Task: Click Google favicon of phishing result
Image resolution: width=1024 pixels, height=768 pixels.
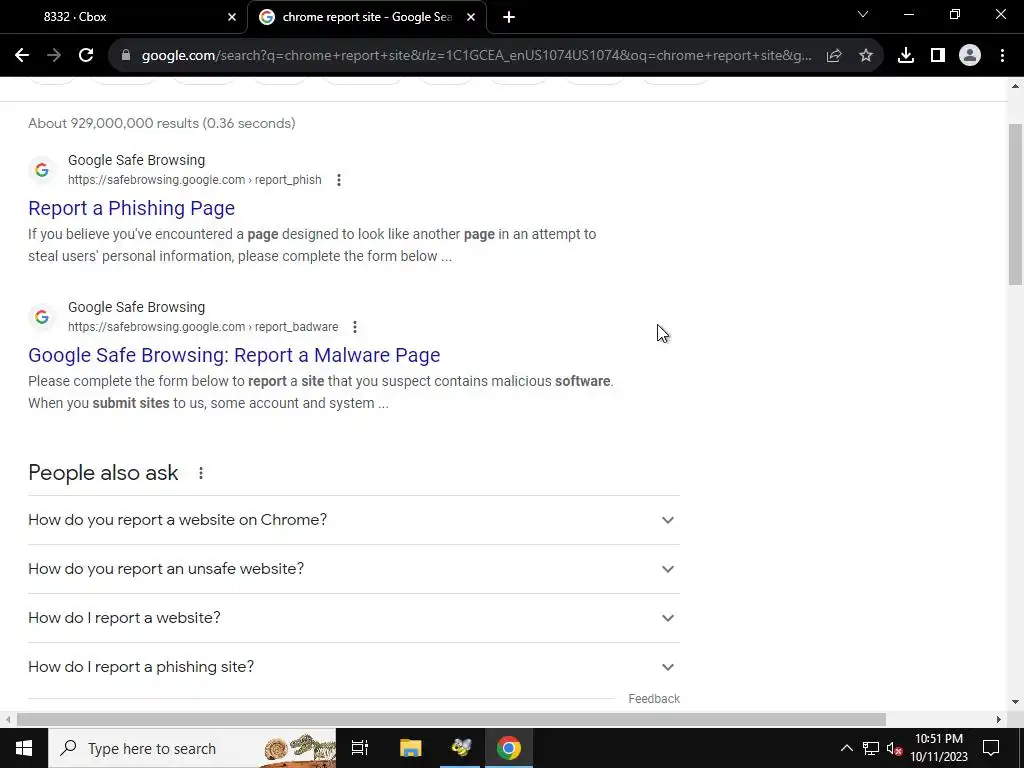Action: click(42, 170)
